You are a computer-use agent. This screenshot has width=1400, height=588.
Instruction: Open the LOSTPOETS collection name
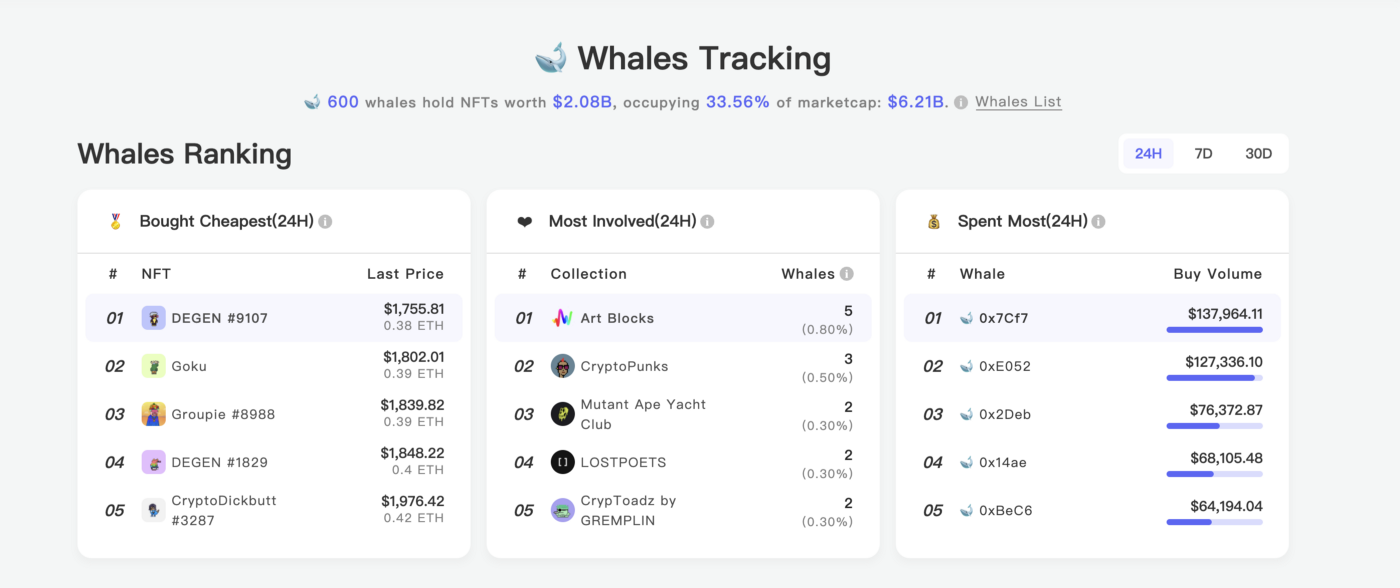[x=623, y=462]
